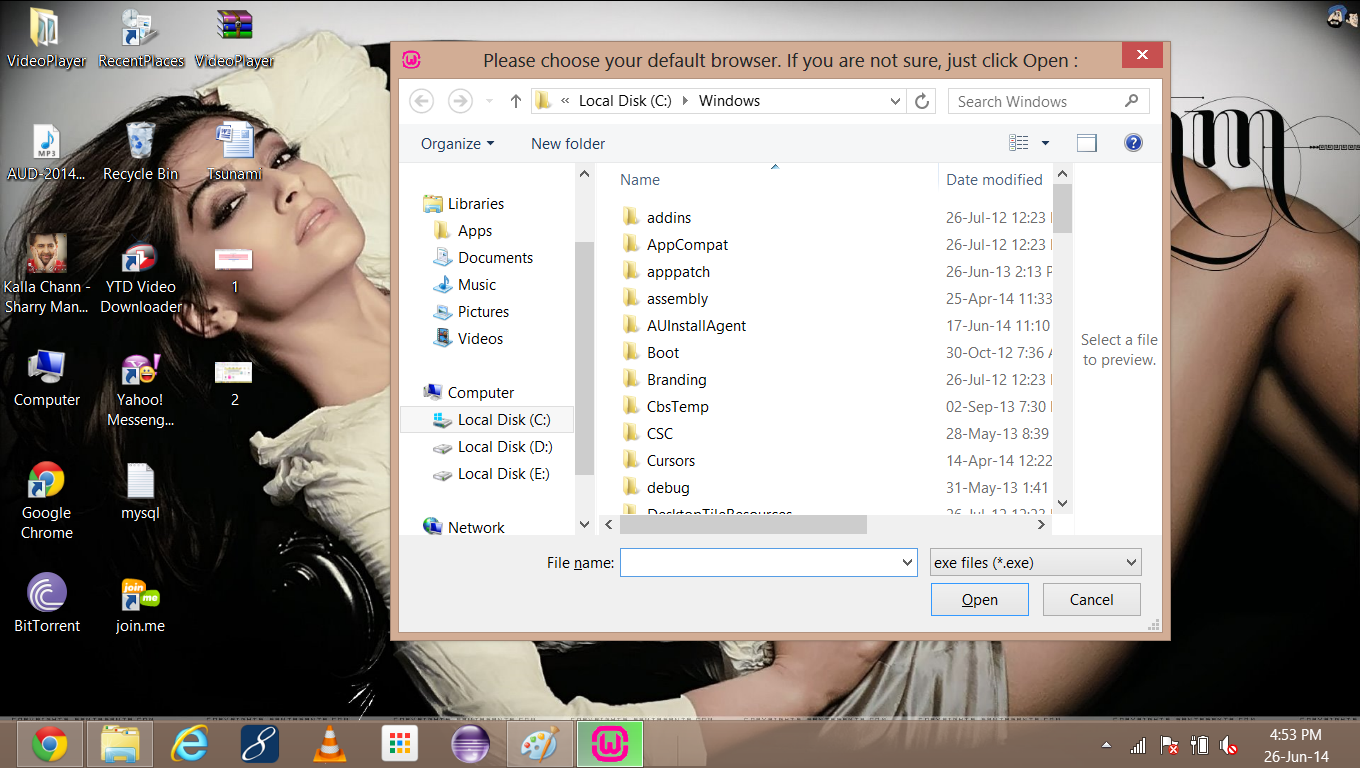Open exe files type filter combo
This screenshot has width=1360, height=768.
point(1035,562)
